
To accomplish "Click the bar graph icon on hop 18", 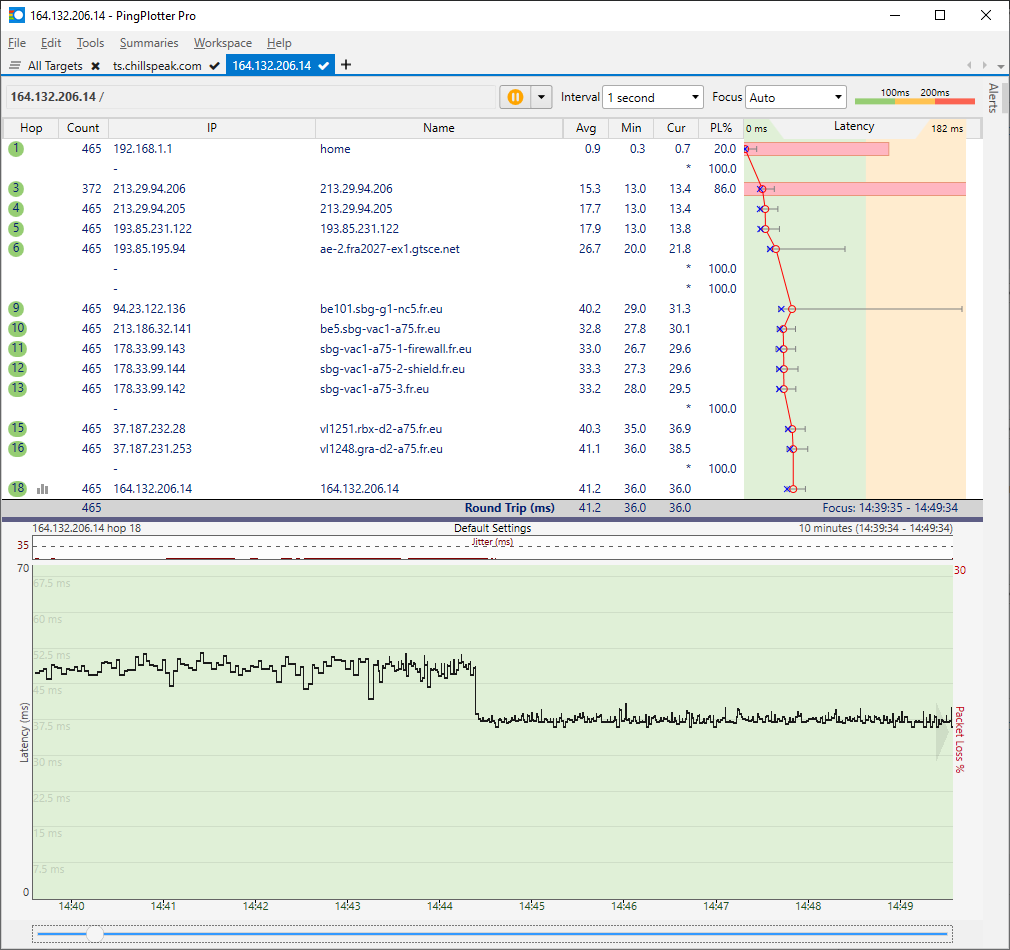I will [x=43, y=489].
